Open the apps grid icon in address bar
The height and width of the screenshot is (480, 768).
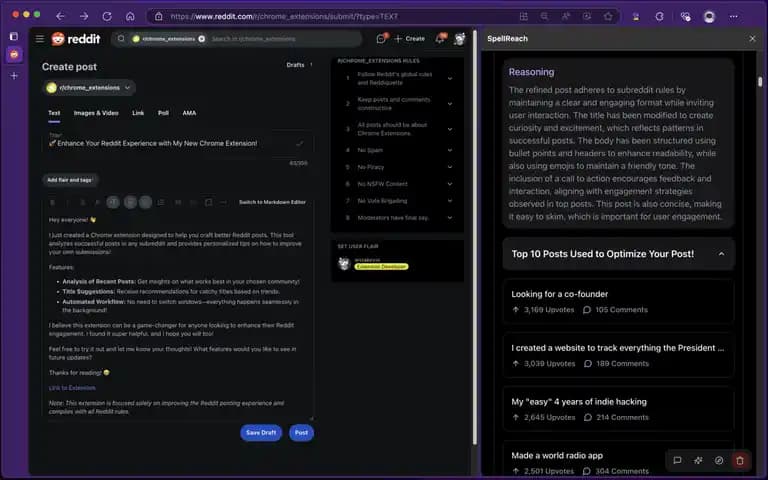pyautogui.click(x=523, y=17)
